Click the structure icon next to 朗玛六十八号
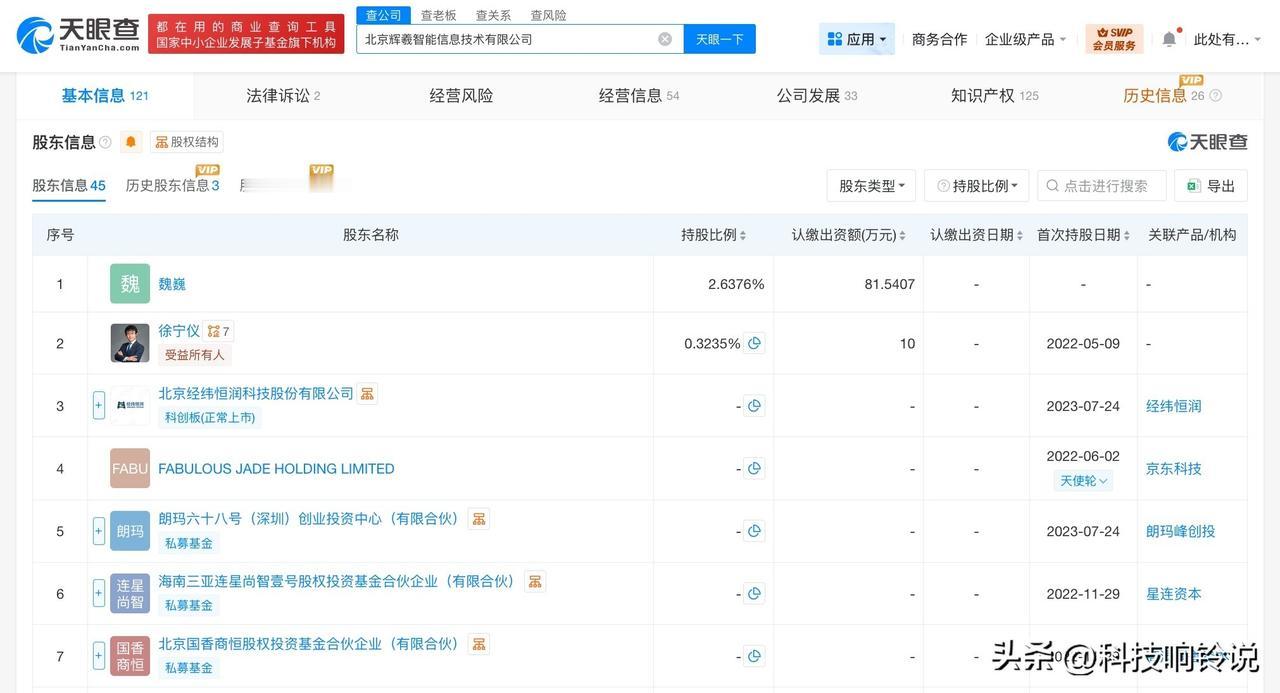Image resolution: width=1280 pixels, height=693 pixels. coord(478,519)
